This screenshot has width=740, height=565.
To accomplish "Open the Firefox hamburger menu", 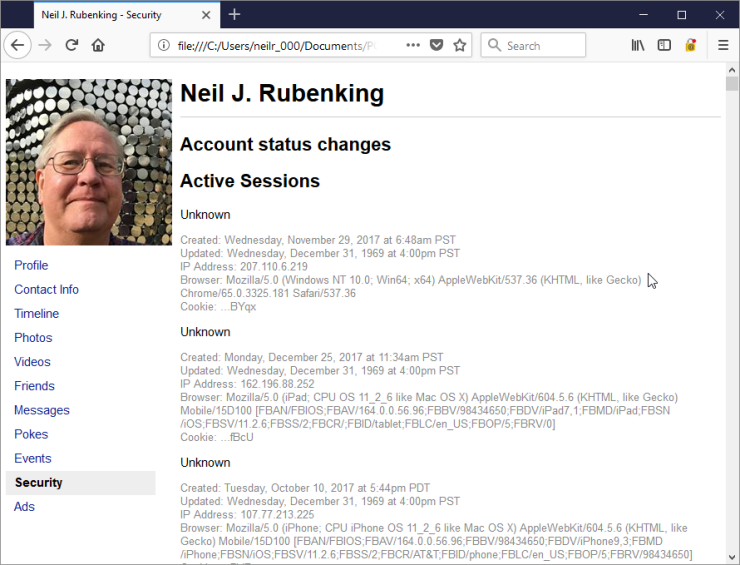I will pos(723,45).
